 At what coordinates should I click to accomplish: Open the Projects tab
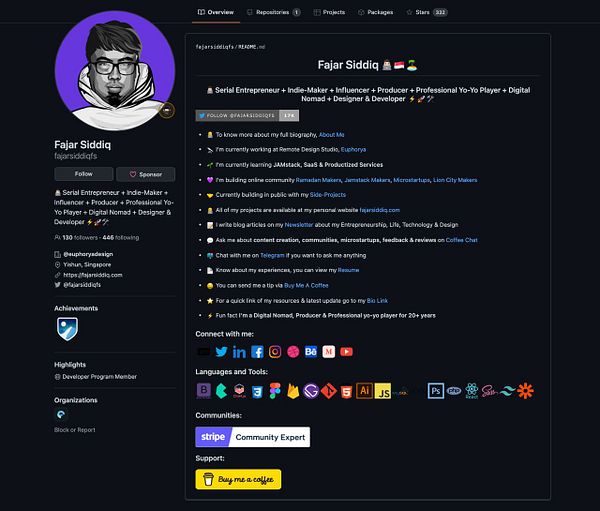(329, 12)
